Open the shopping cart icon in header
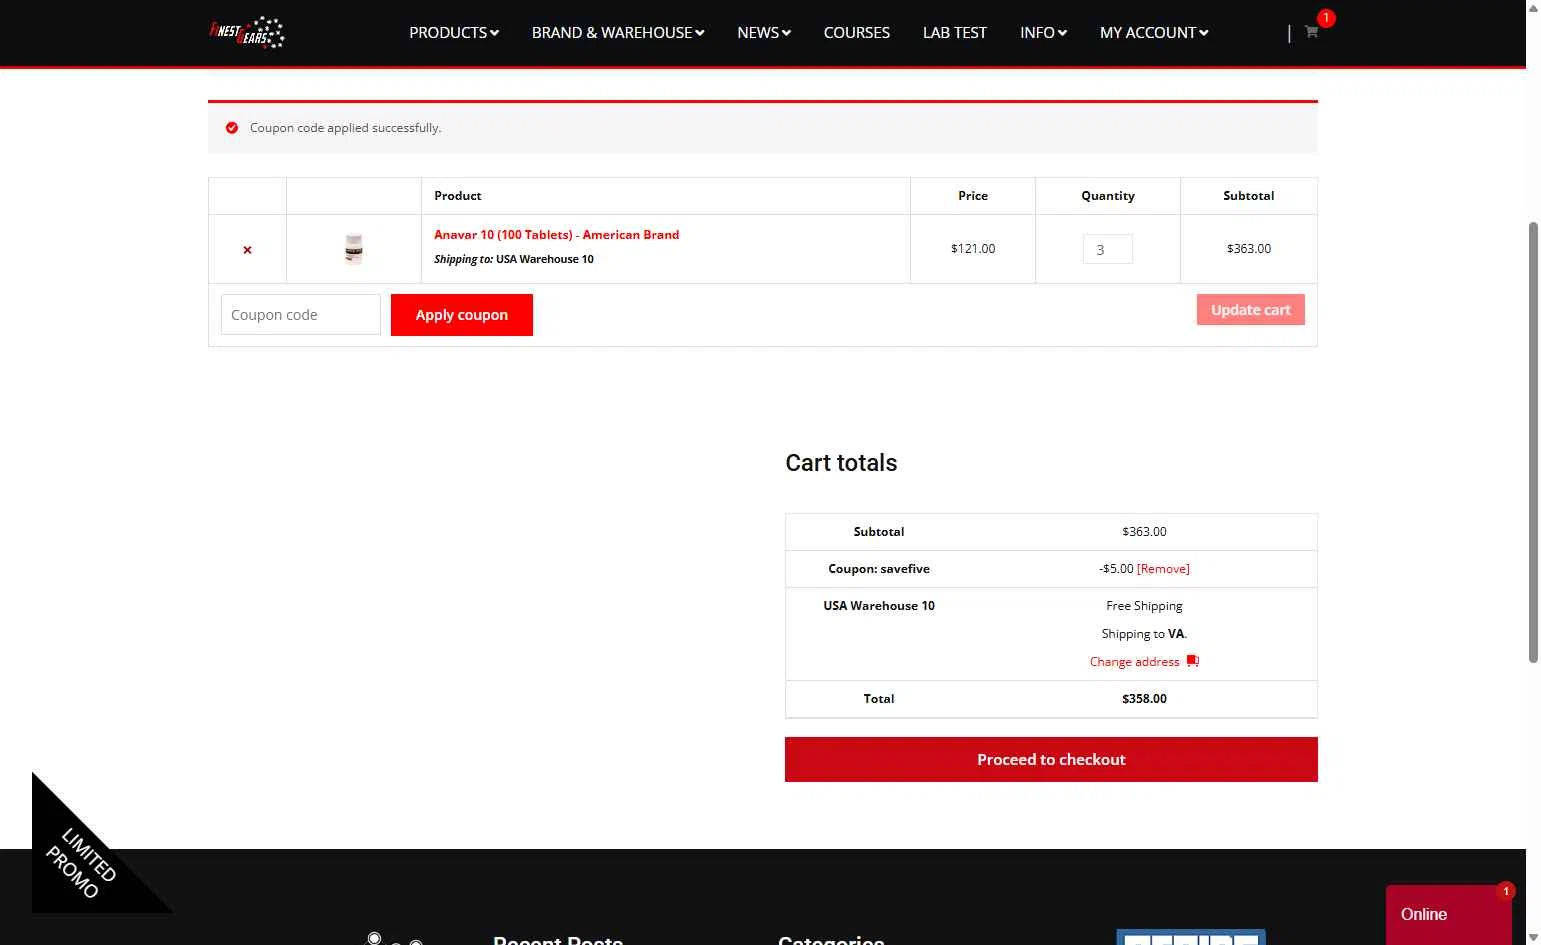 [1311, 32]
